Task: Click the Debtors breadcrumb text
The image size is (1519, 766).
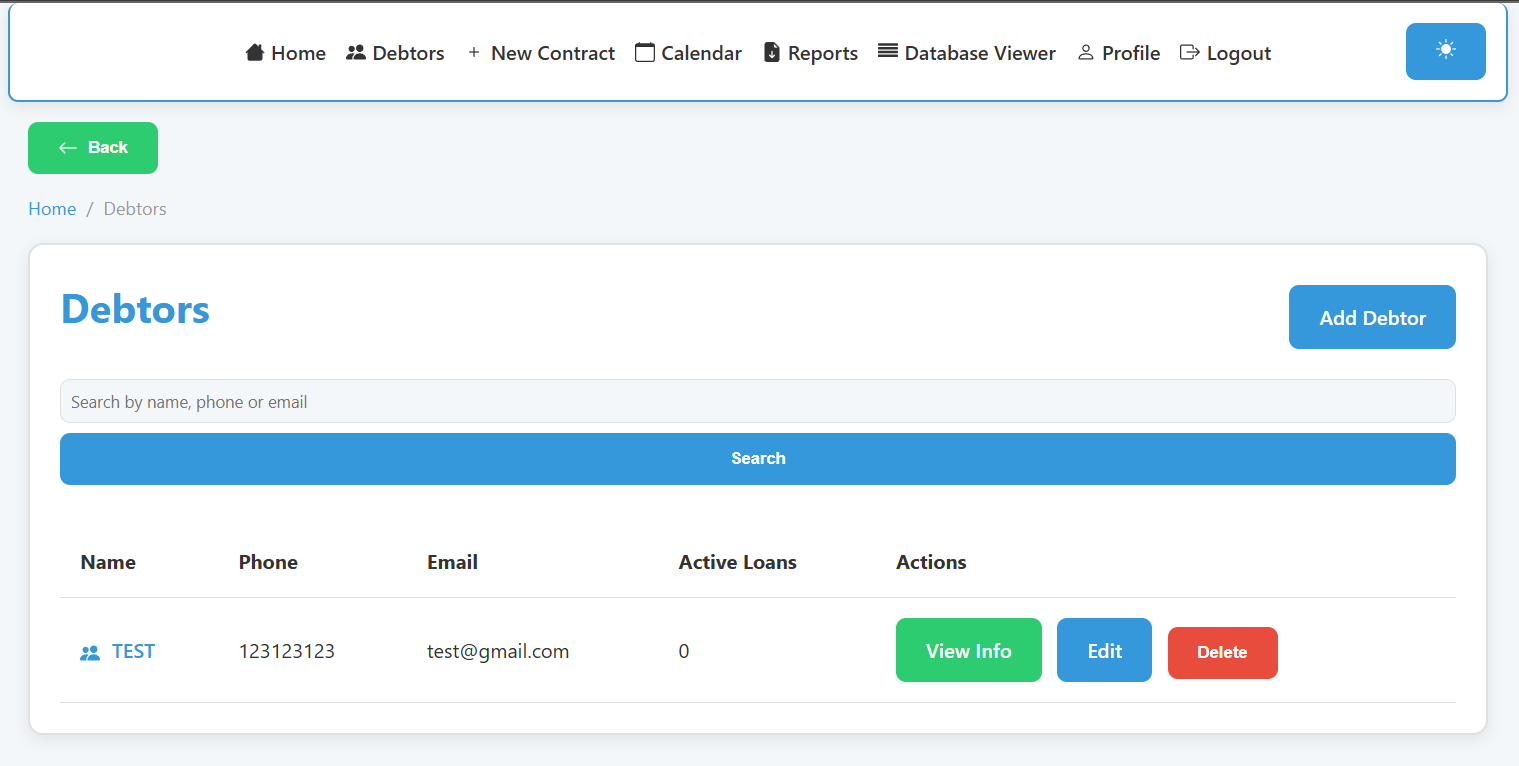Action: tap(135, 209)
